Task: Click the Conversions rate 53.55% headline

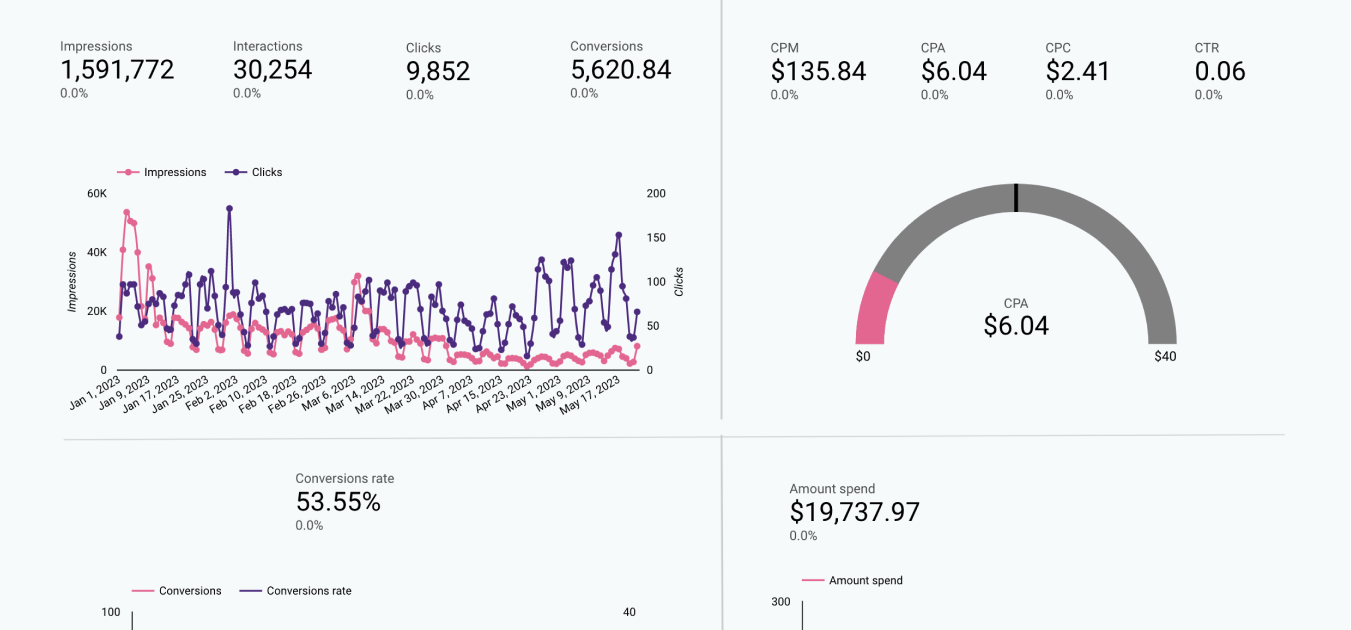Action: [337, 501]
